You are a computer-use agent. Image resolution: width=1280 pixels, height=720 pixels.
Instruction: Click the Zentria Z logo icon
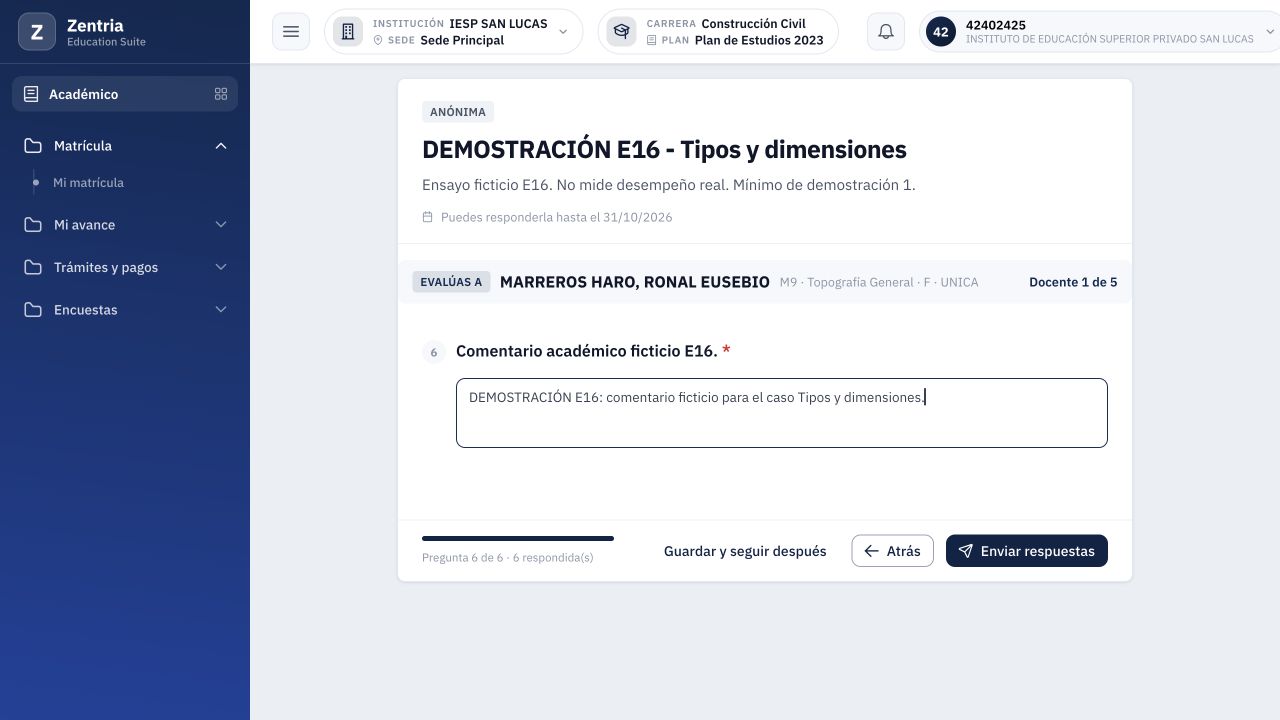pos(37,32)
